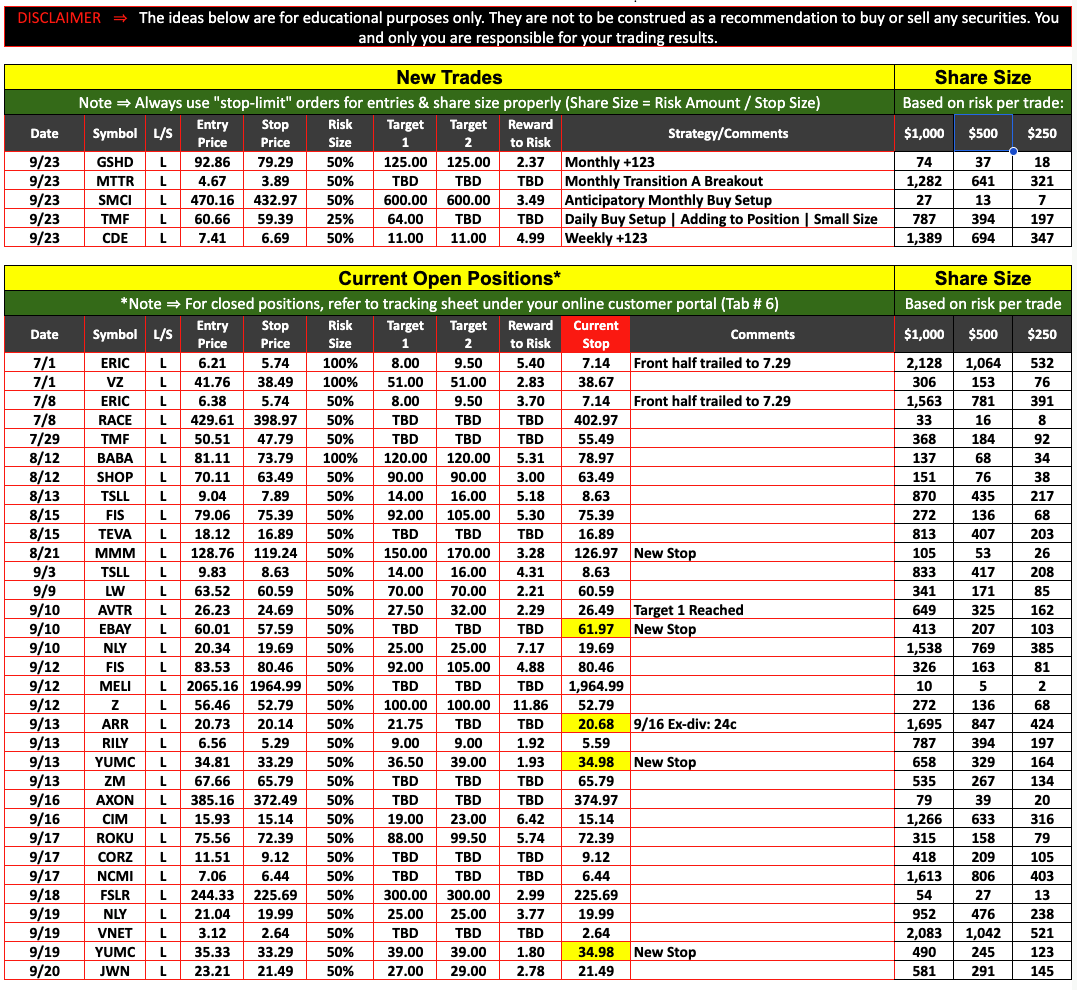
Task: Select the MELI entry price 2065.16
Action: point(212,686)
